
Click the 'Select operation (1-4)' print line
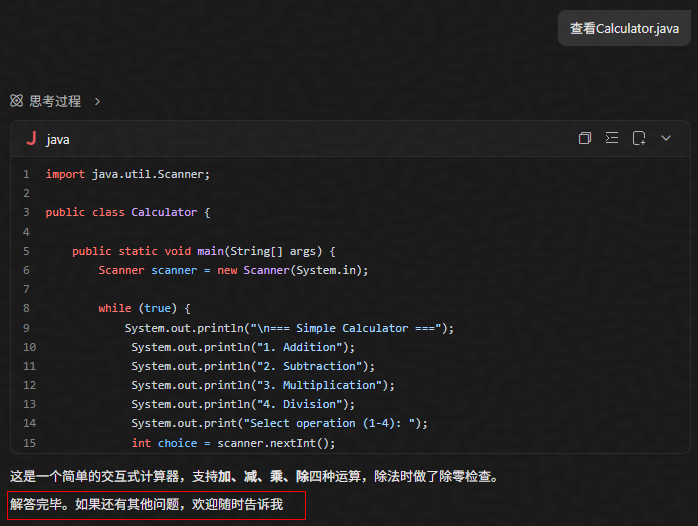point(279,423)
